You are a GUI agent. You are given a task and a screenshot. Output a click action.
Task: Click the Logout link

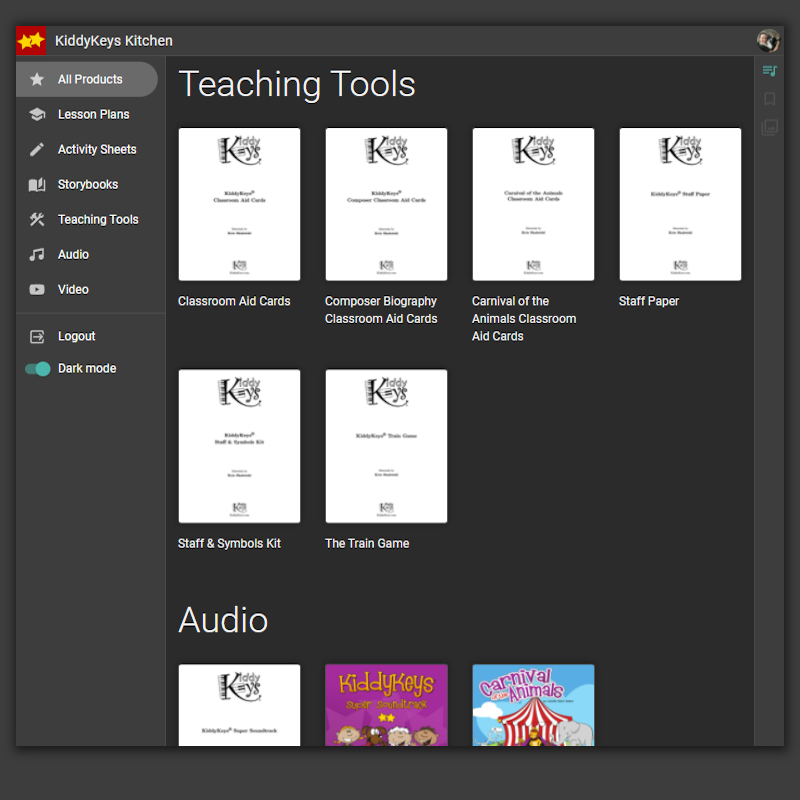click(x=77, y=336)
